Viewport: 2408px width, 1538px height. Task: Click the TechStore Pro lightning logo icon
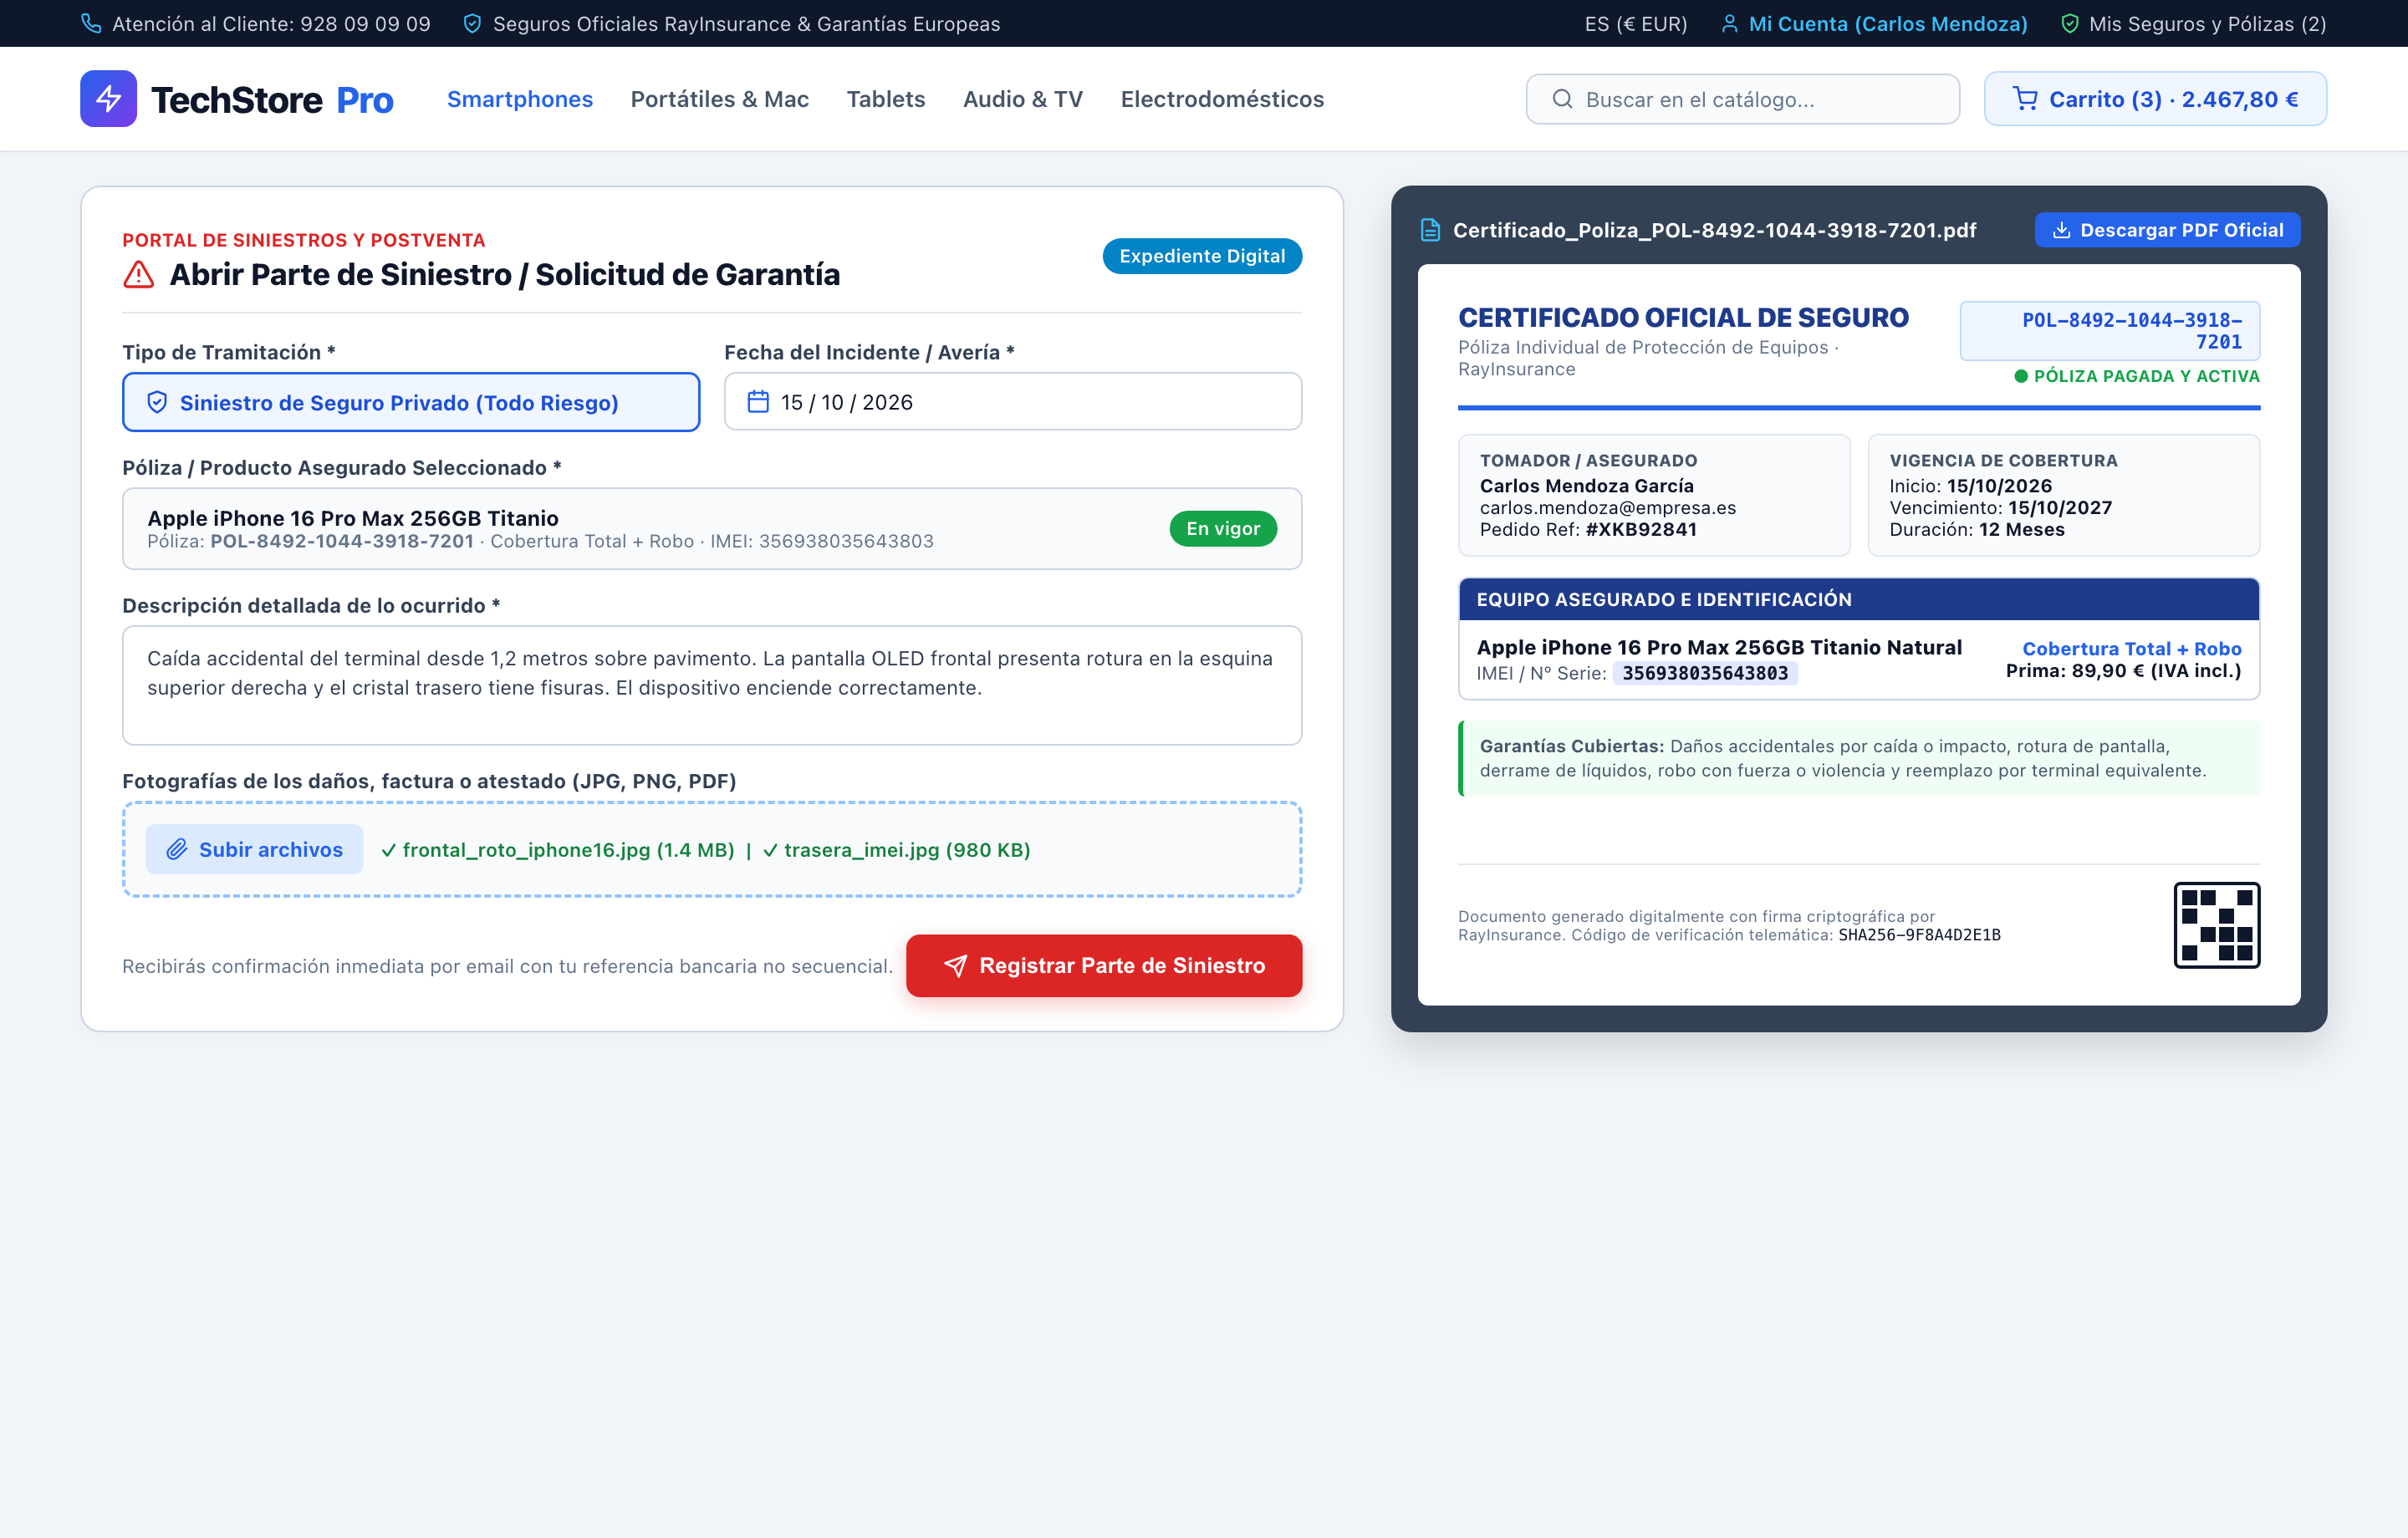point(108,99)
